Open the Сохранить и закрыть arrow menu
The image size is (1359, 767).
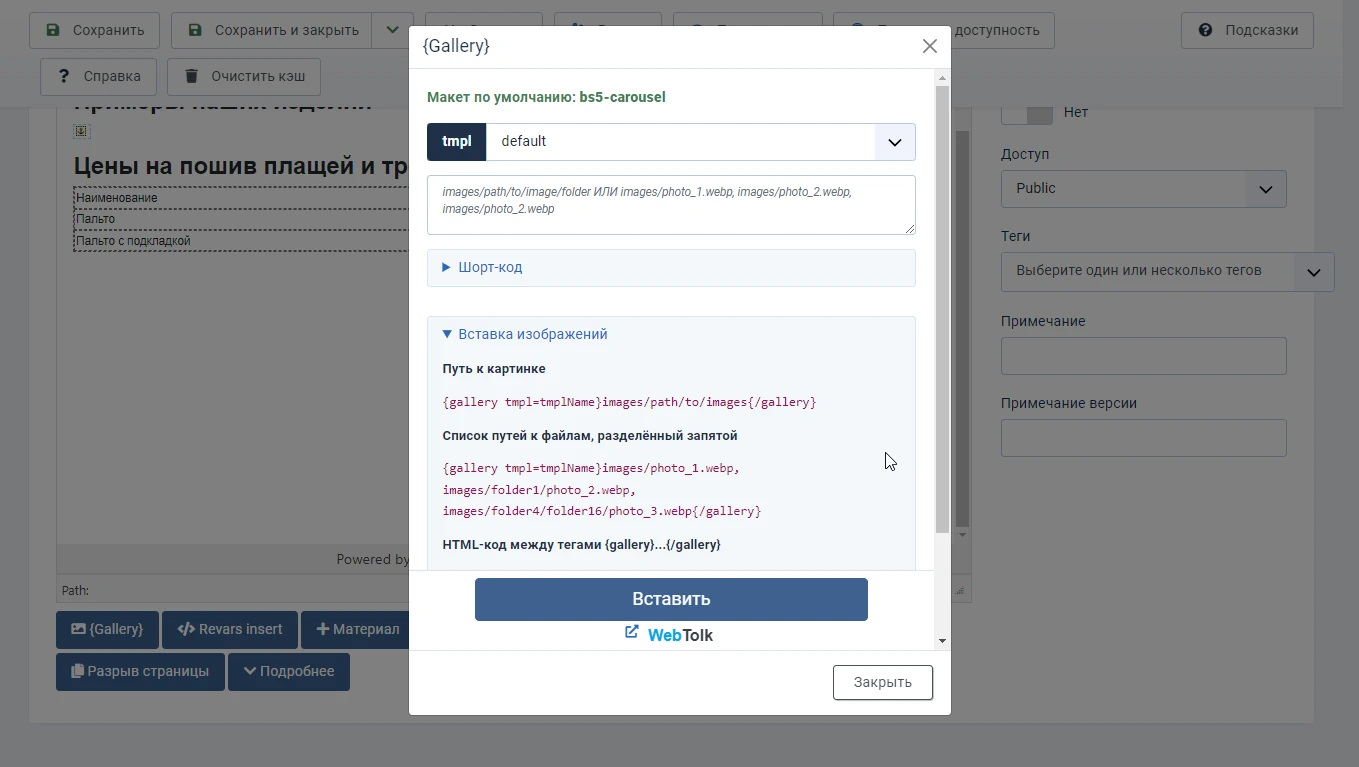point(392,30)
